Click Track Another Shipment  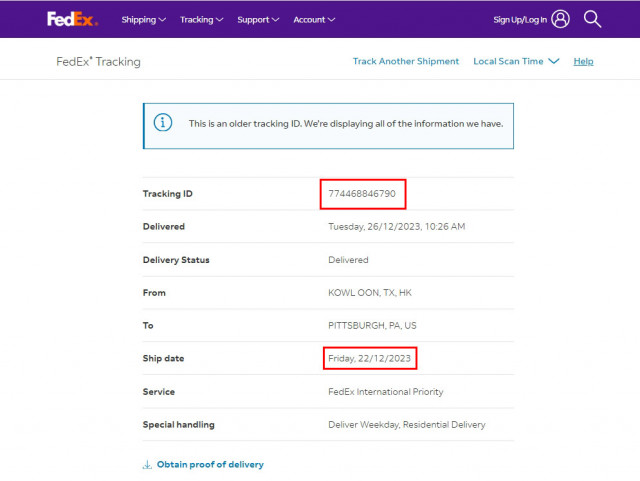pyautogui.click(x=406, y=61)
